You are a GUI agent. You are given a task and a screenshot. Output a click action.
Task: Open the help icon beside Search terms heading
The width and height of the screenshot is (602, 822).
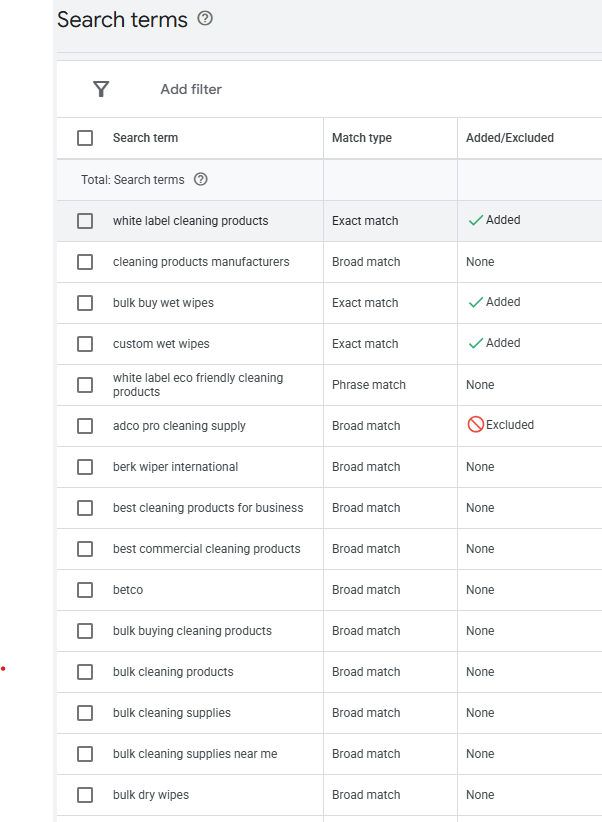pyautogui.click(x=205, y=19)
